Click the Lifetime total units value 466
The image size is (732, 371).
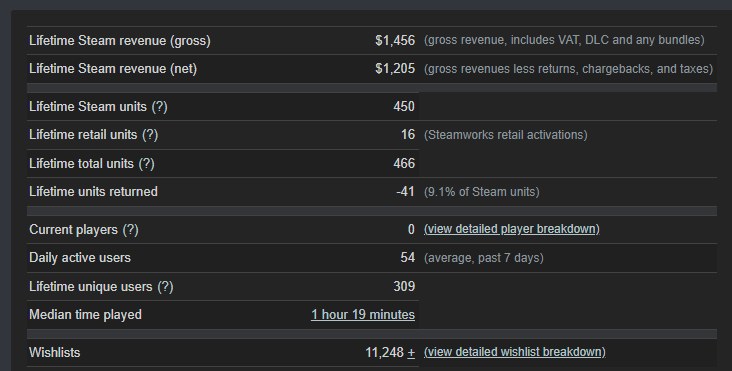pyautogui.click(x=404, y=163)
